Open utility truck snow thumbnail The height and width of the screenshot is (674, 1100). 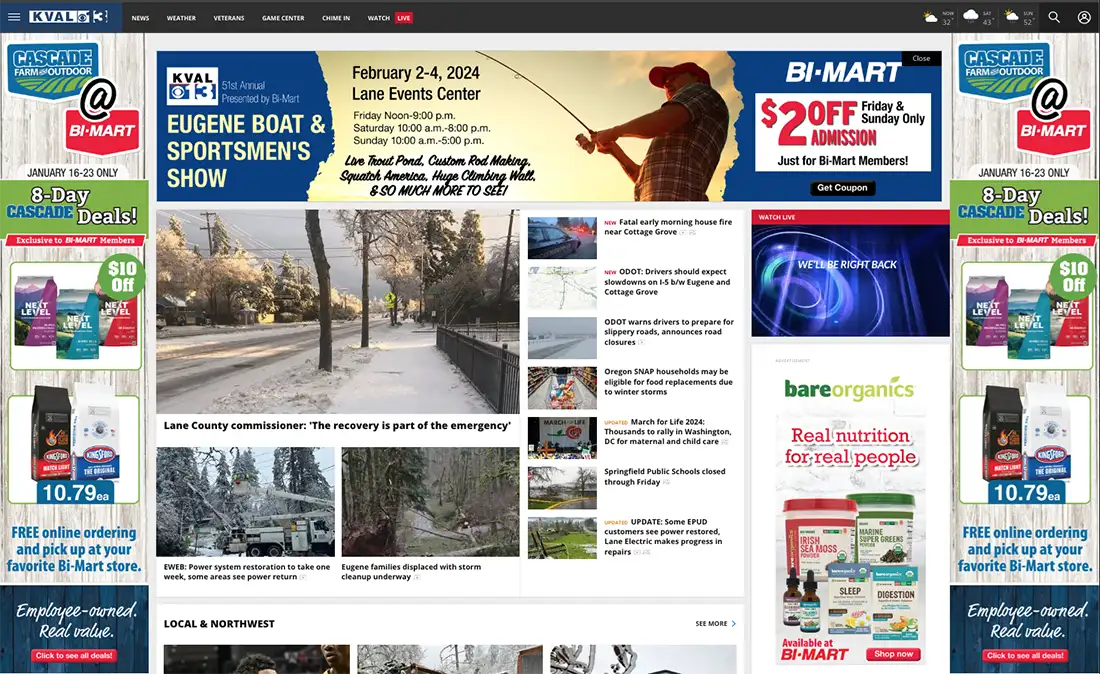246,502
